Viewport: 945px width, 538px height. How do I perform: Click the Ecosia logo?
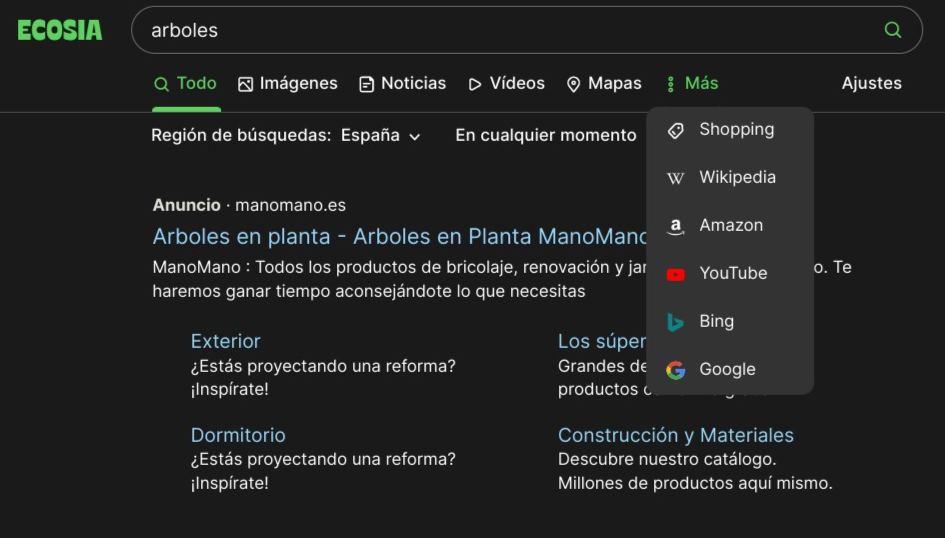[60, 30]
